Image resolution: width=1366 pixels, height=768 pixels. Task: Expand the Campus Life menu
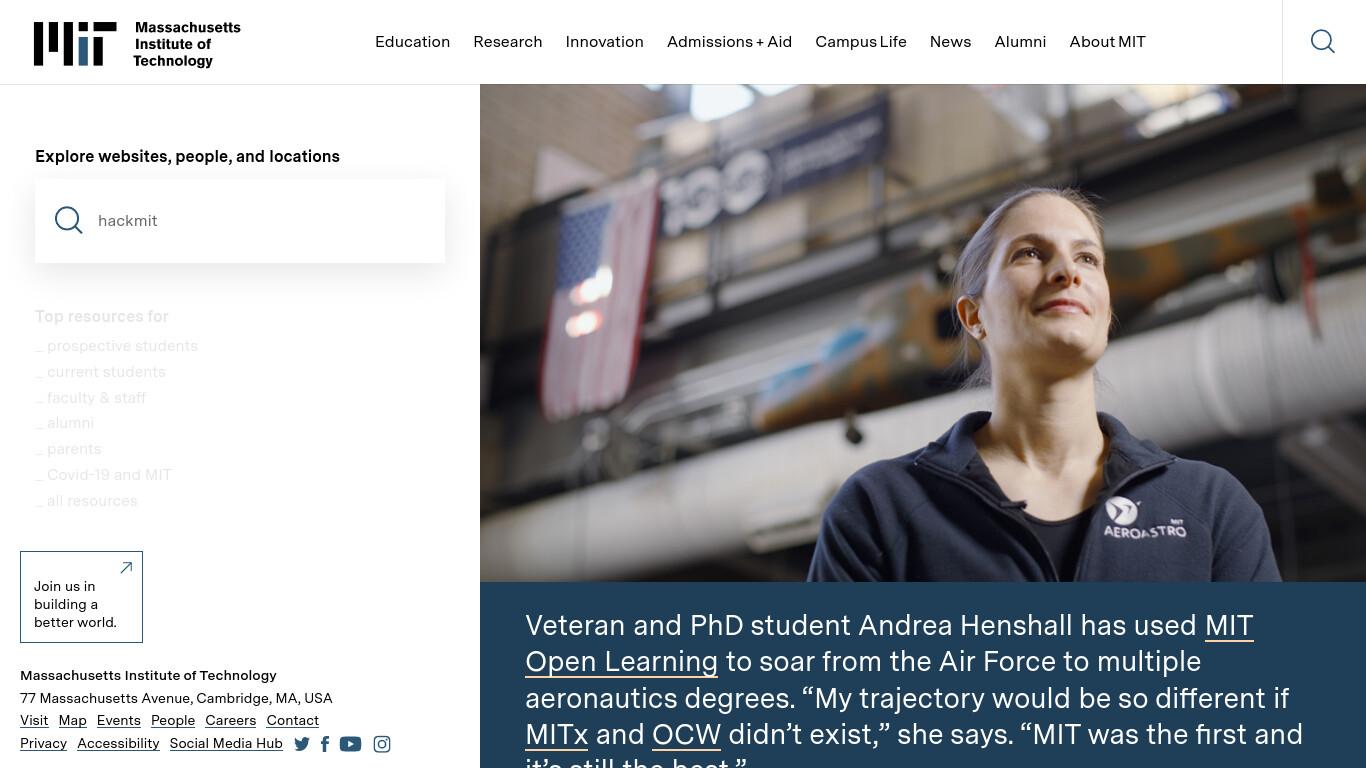861,42
